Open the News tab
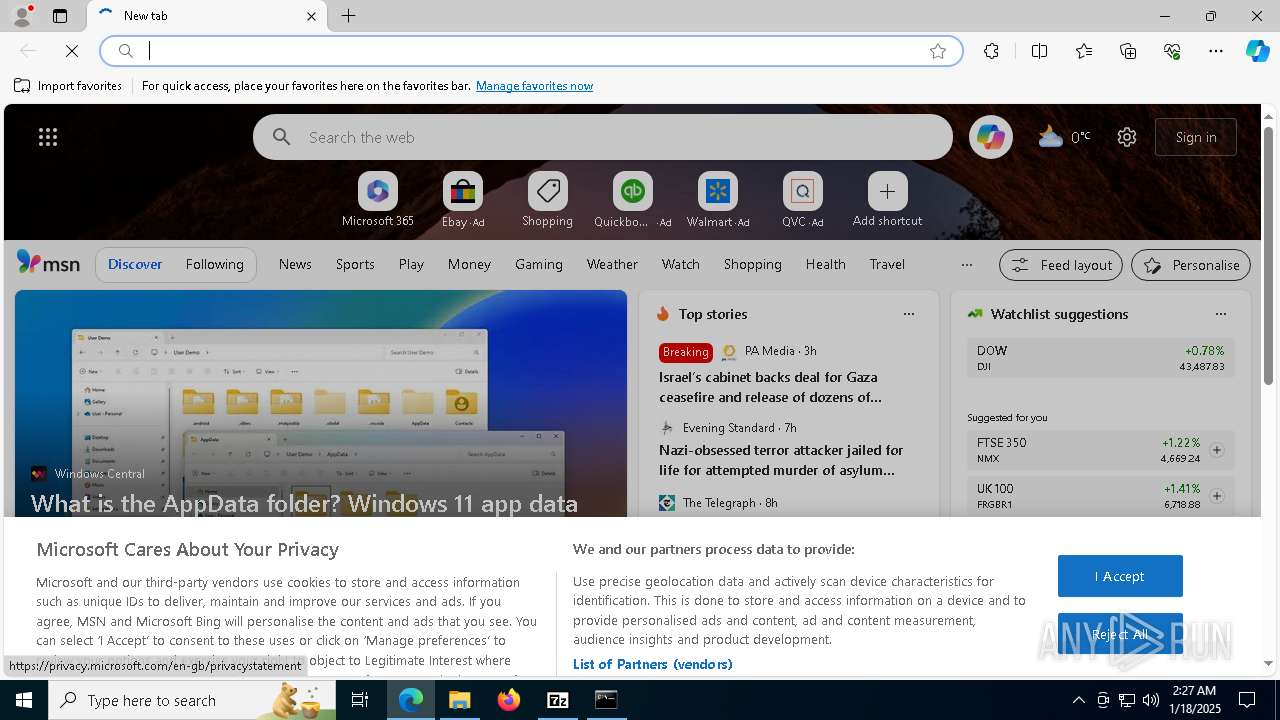 295,264
